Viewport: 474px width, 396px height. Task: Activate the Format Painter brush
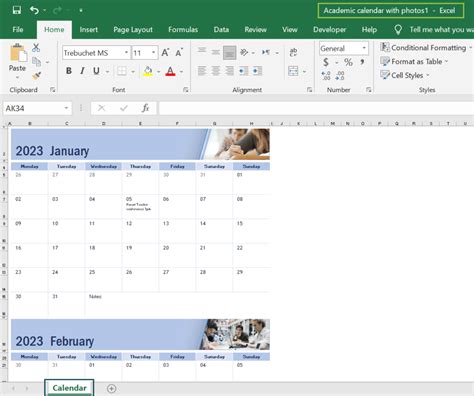tap(36, 76)
